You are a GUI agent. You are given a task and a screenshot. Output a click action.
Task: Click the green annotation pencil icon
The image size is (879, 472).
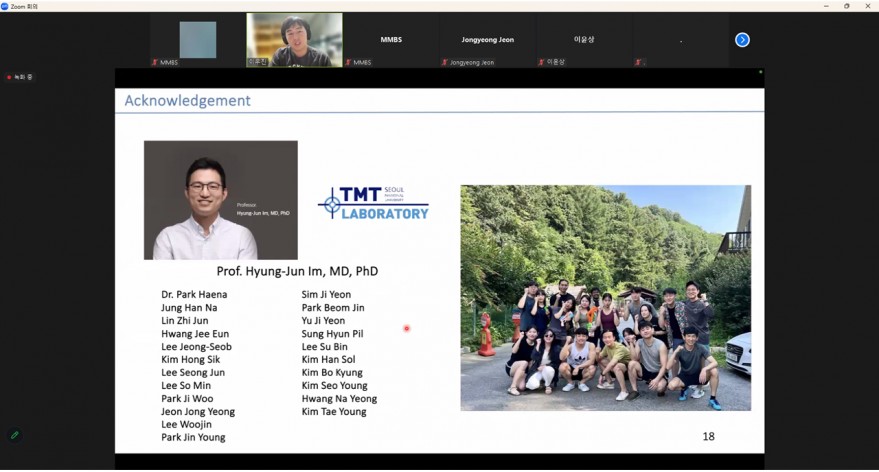pyautogui.click(x=14, y=435)
